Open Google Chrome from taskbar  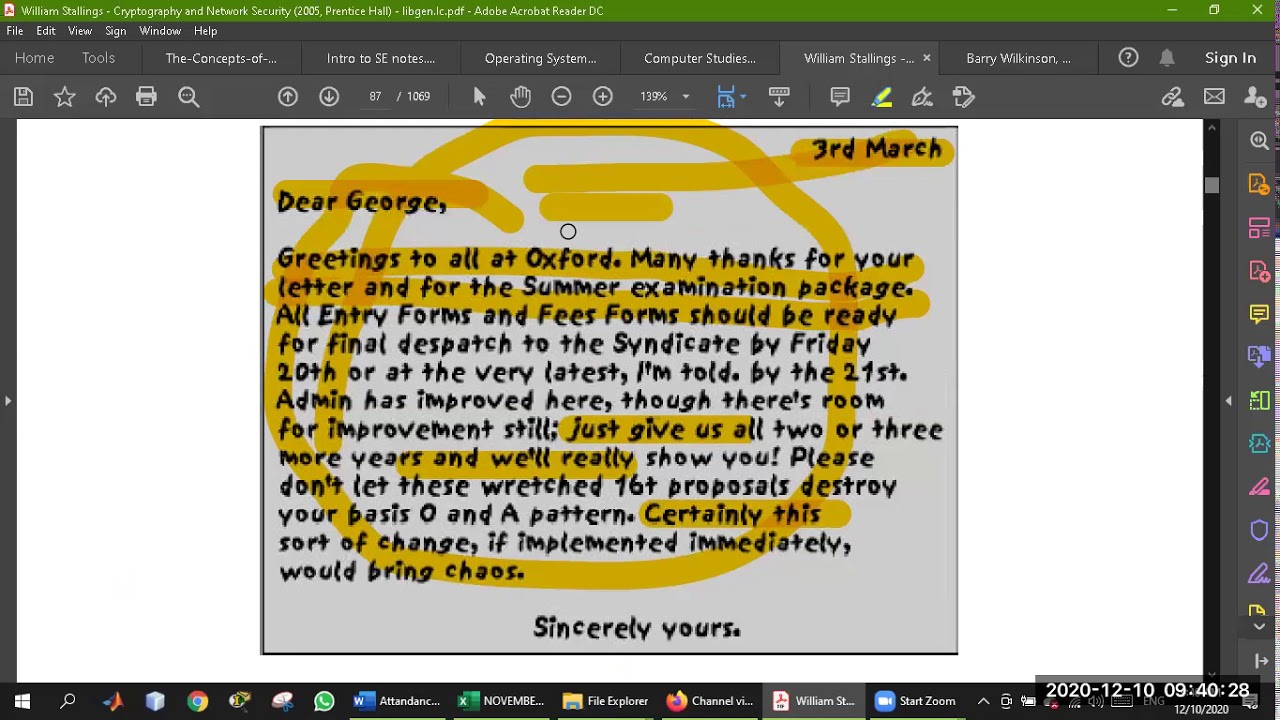click(x=197, y=701)
